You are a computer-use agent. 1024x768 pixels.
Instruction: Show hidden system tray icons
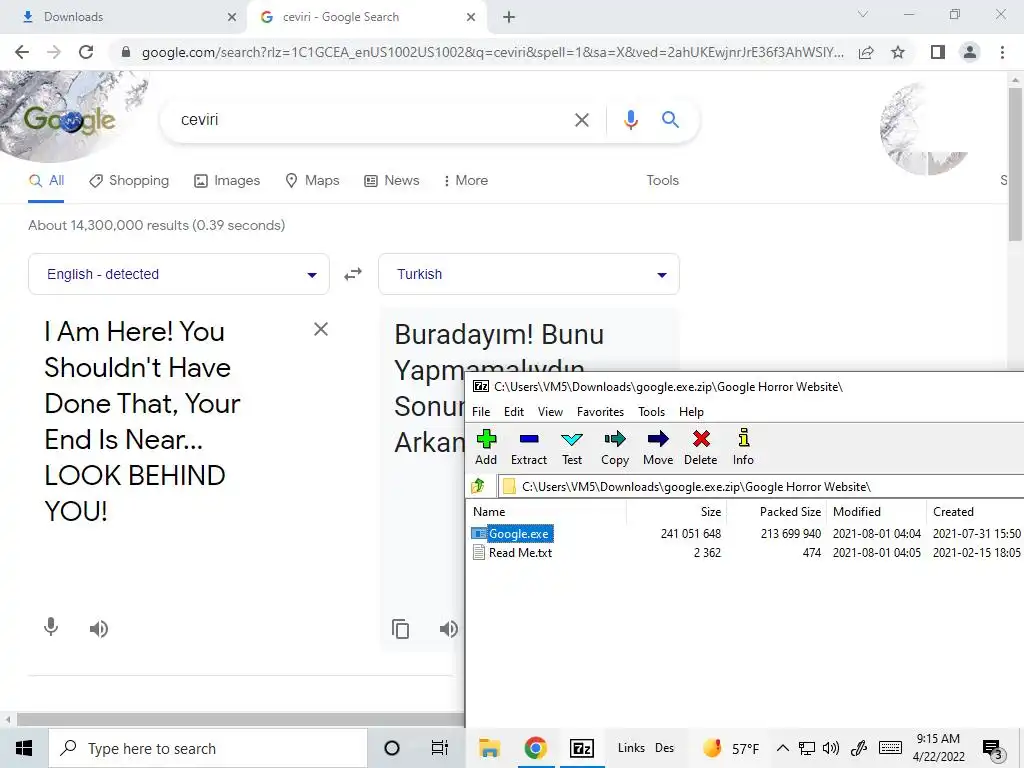782,748
